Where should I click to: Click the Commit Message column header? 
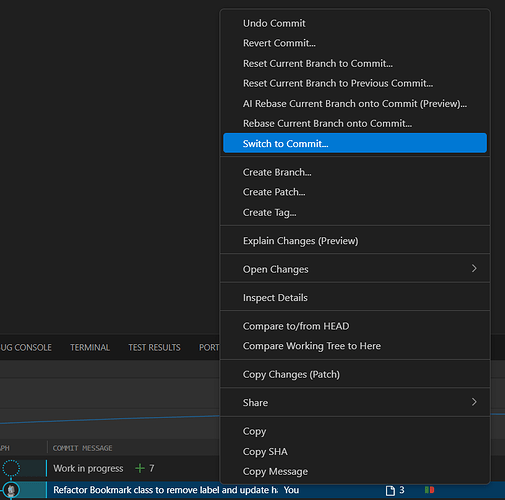tap(82, 448)
